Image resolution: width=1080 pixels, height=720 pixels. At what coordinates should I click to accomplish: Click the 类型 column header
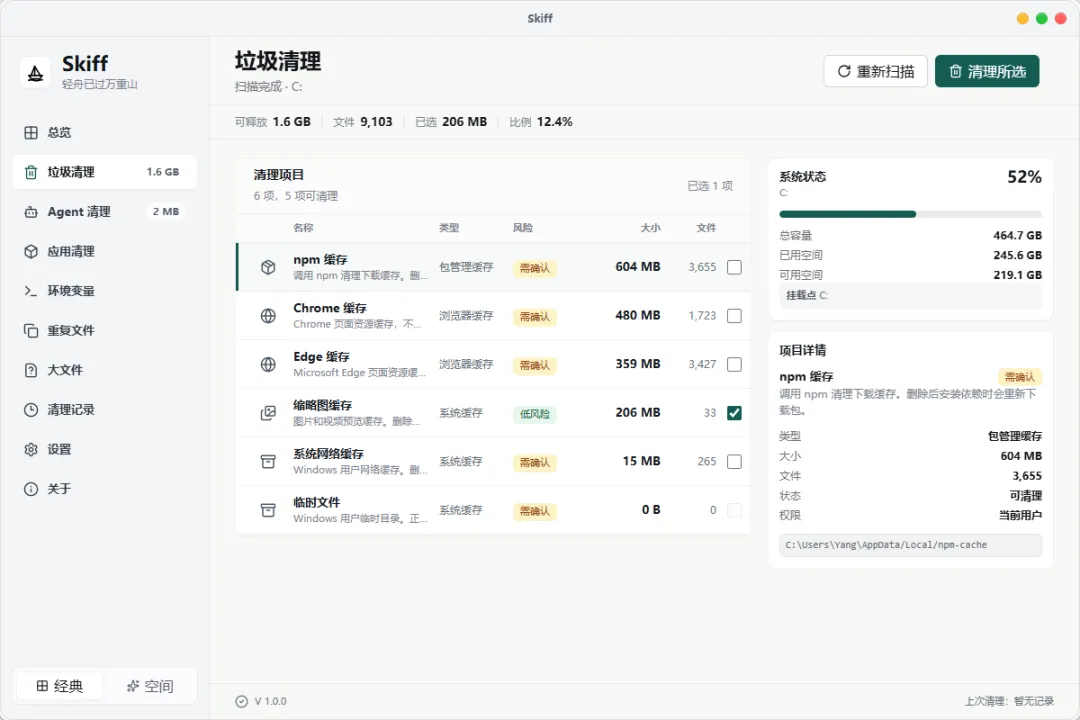(449, 228)
